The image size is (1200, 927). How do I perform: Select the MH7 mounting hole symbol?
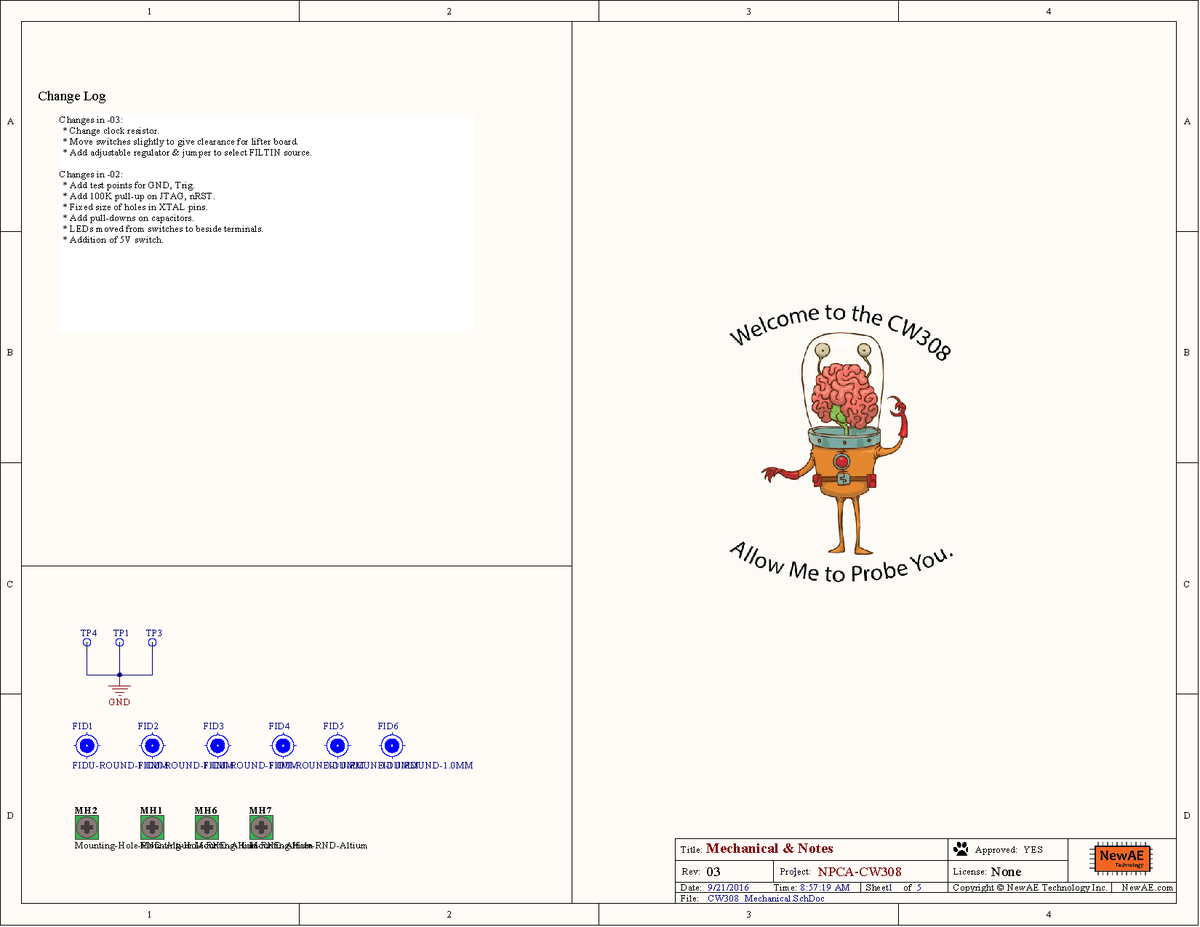260,827
